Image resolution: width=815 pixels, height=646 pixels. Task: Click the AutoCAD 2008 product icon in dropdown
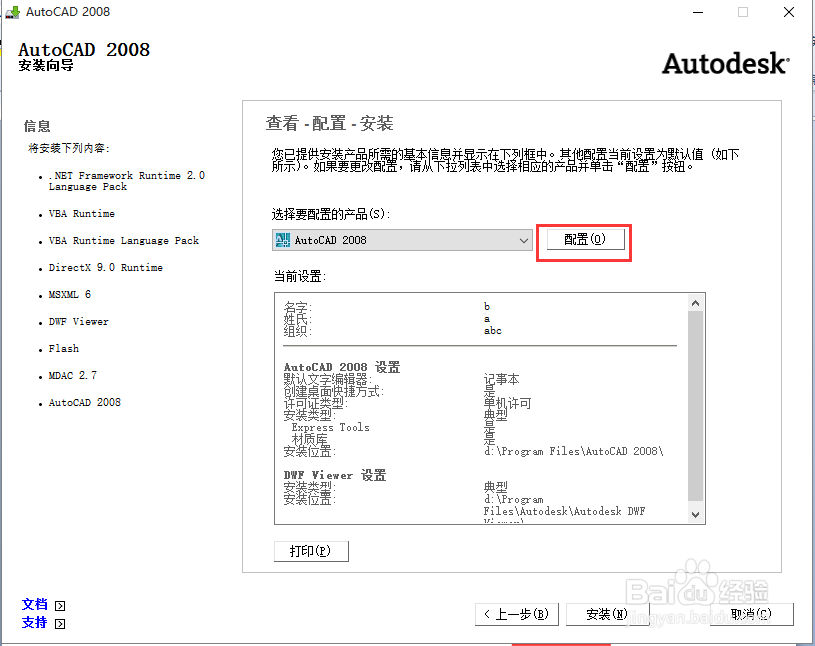pyautogui.click(x=282, y=240)
